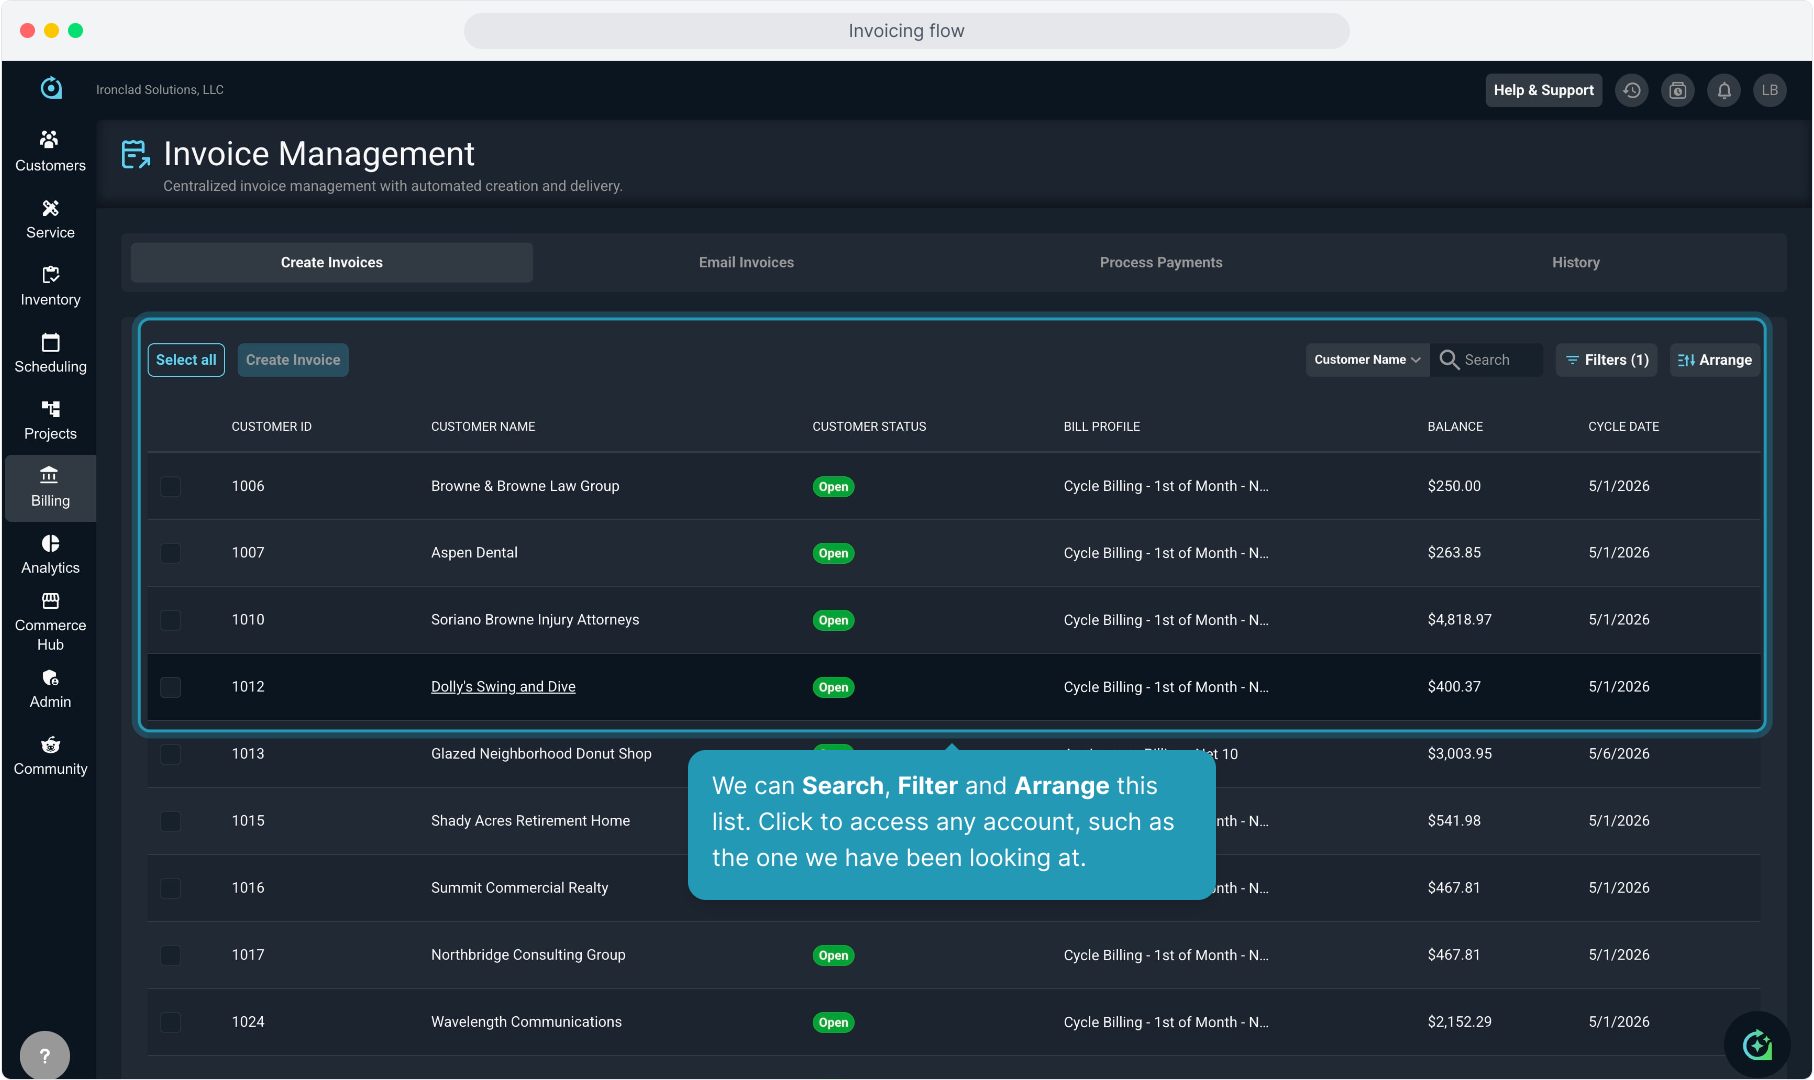Sort by the Balance column header
This screenshot has height=1080, width=1814.
(1455, 427)
